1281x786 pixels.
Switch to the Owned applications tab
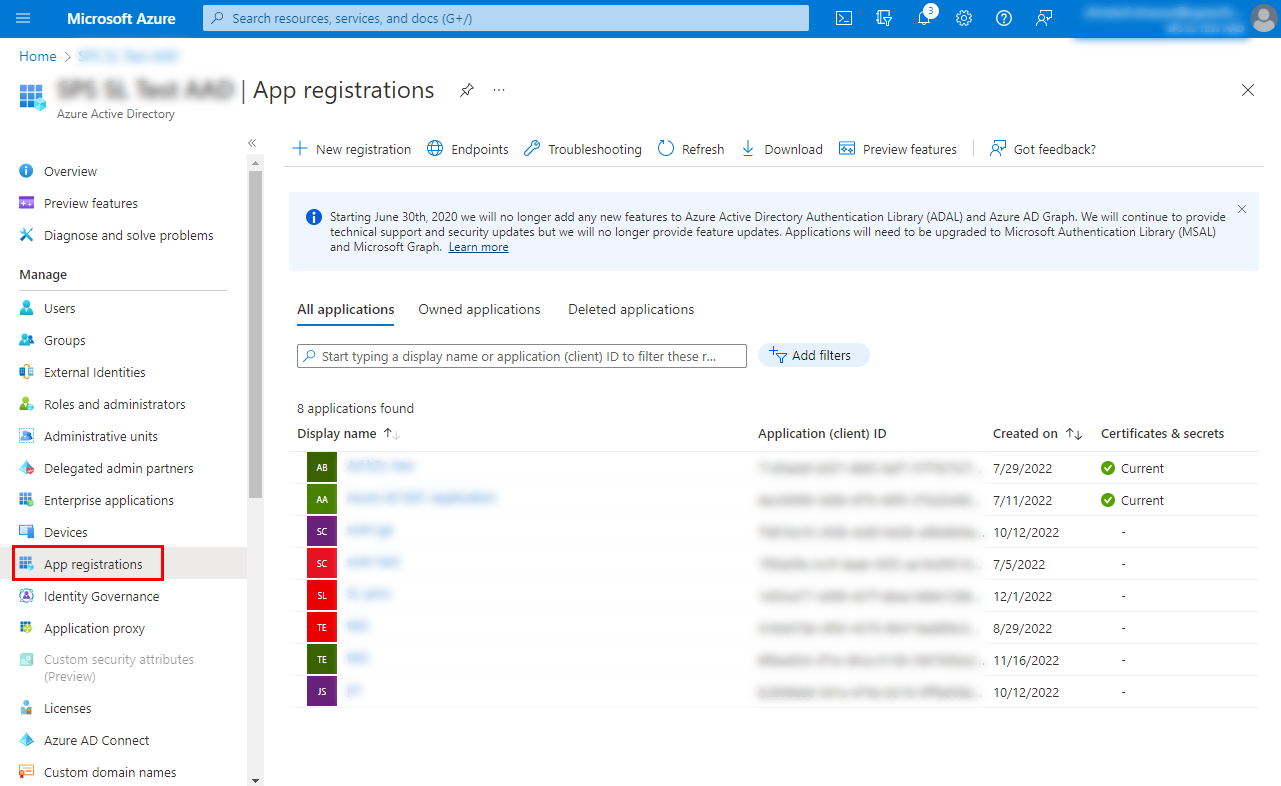(x=479, y=310)
